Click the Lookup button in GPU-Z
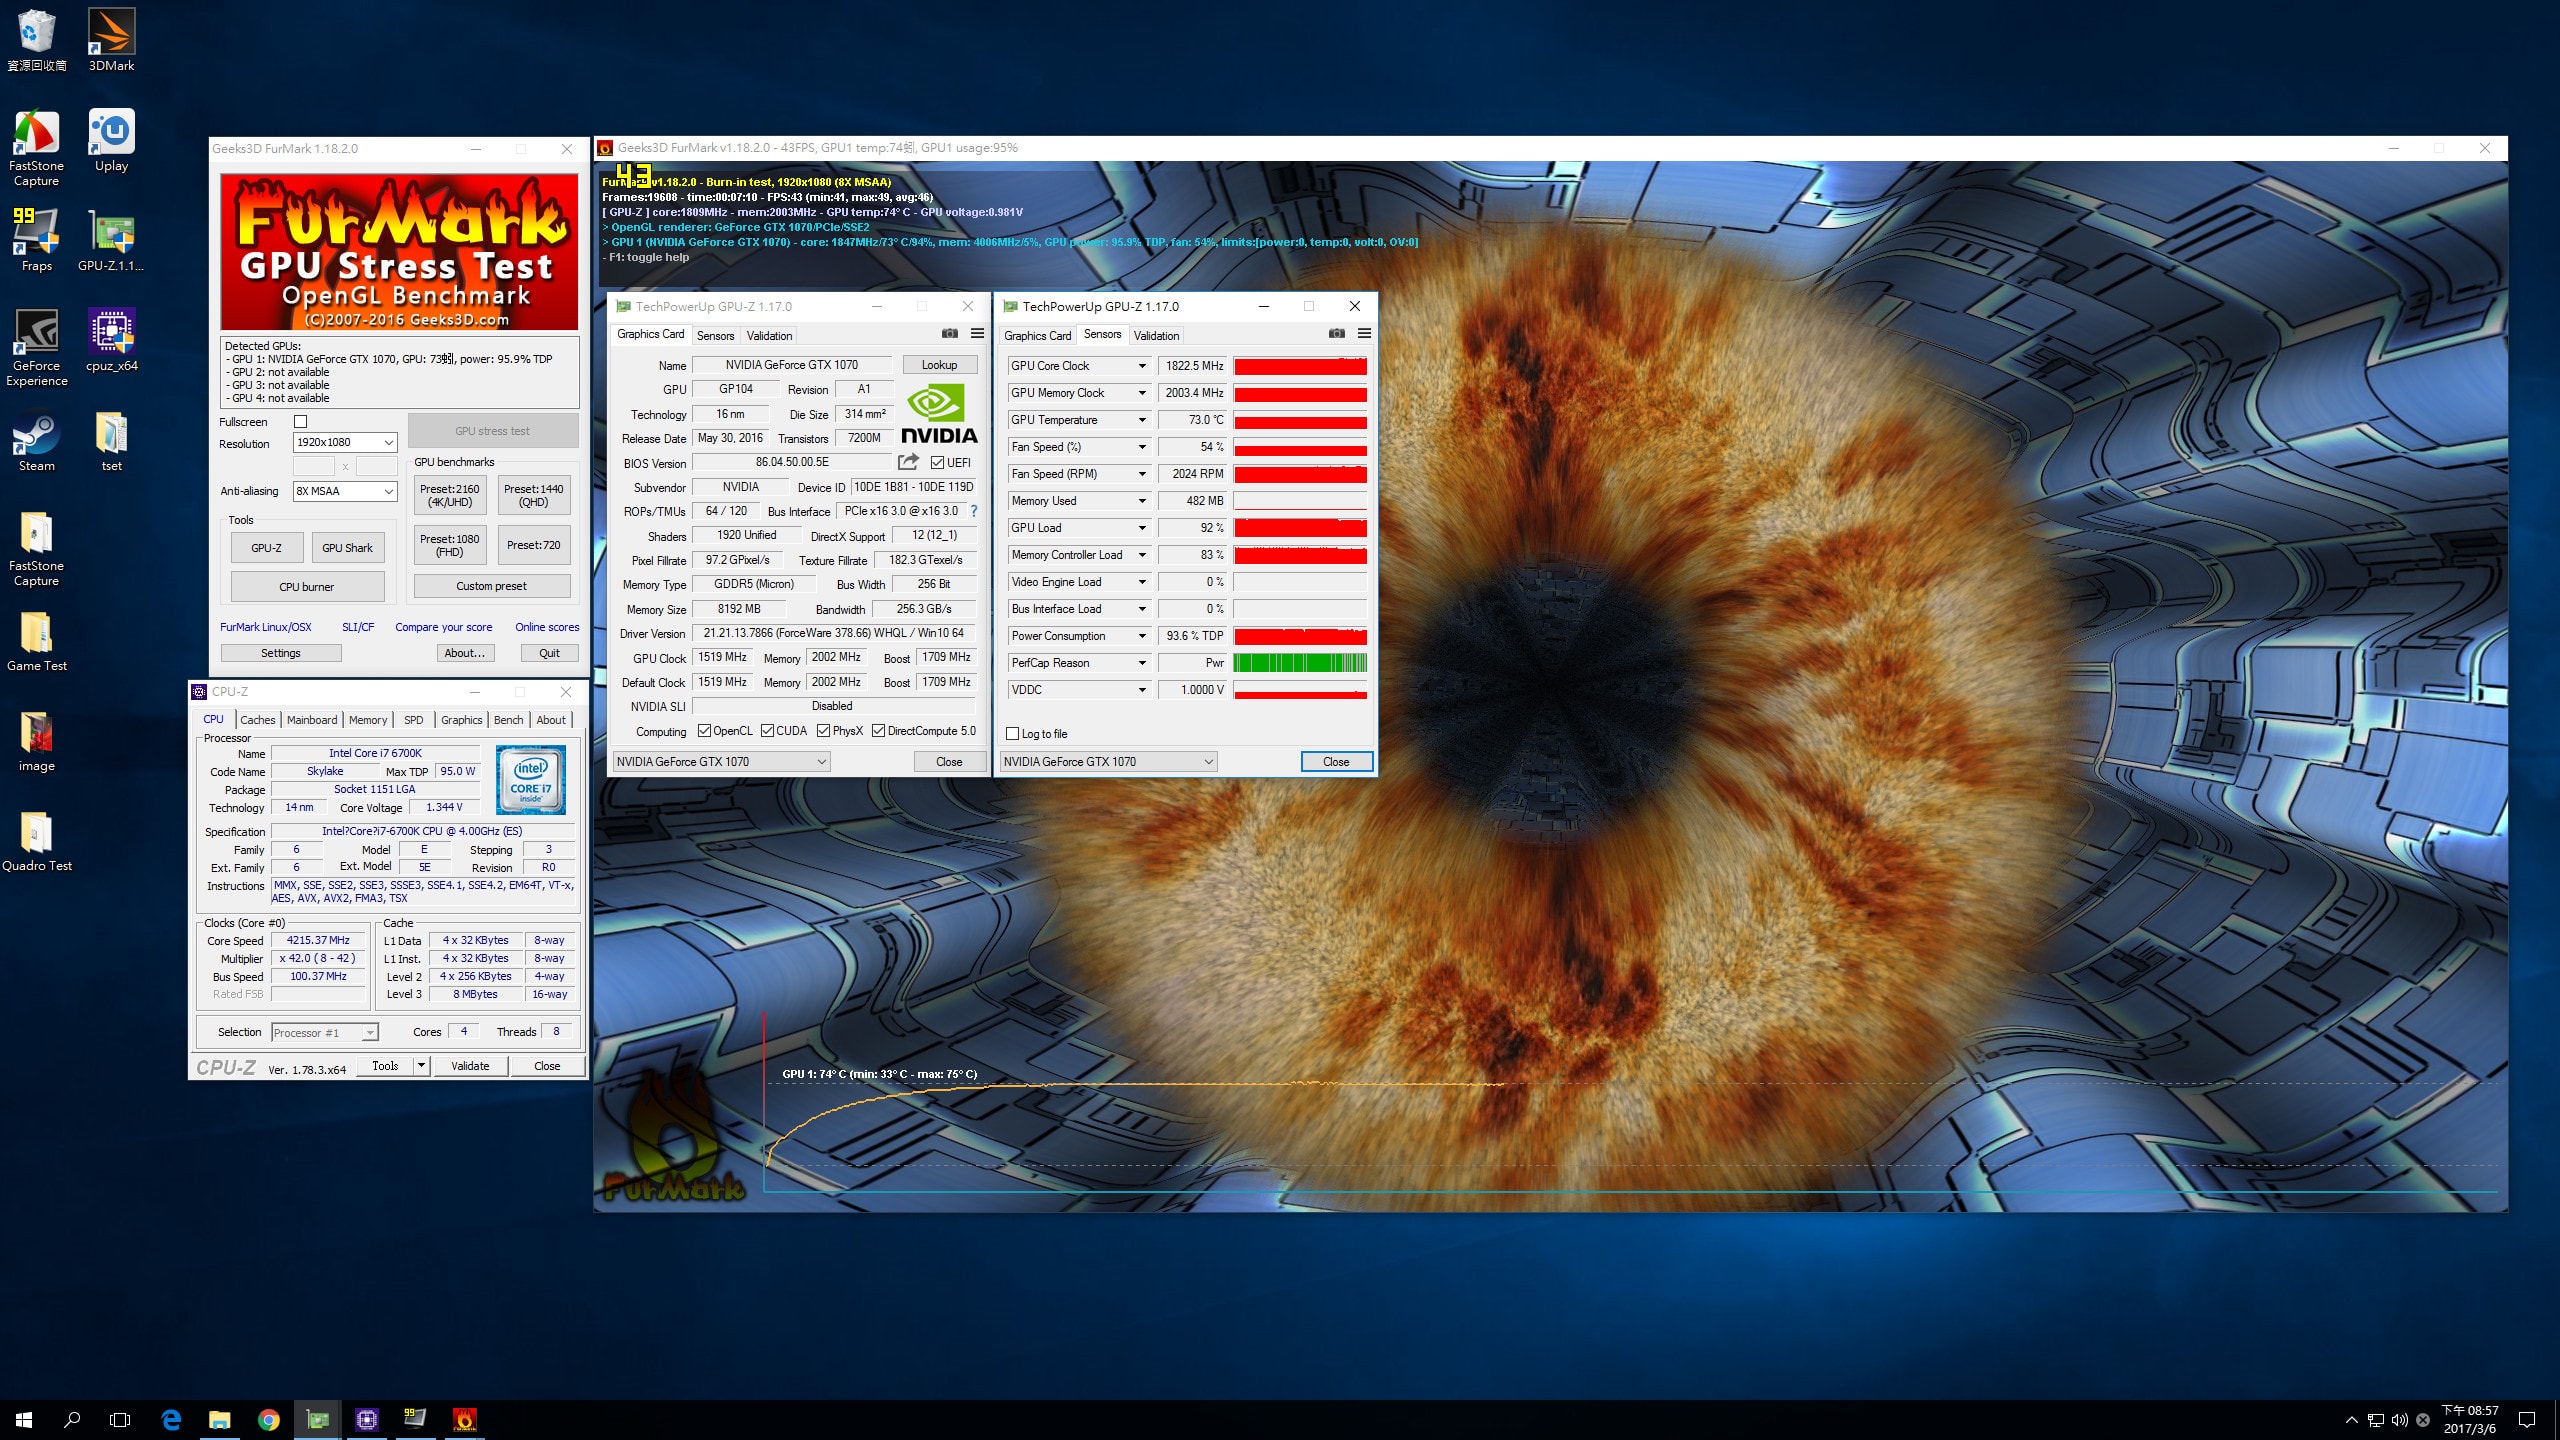Screen dimensions: 2560x1440 [939, 365]
